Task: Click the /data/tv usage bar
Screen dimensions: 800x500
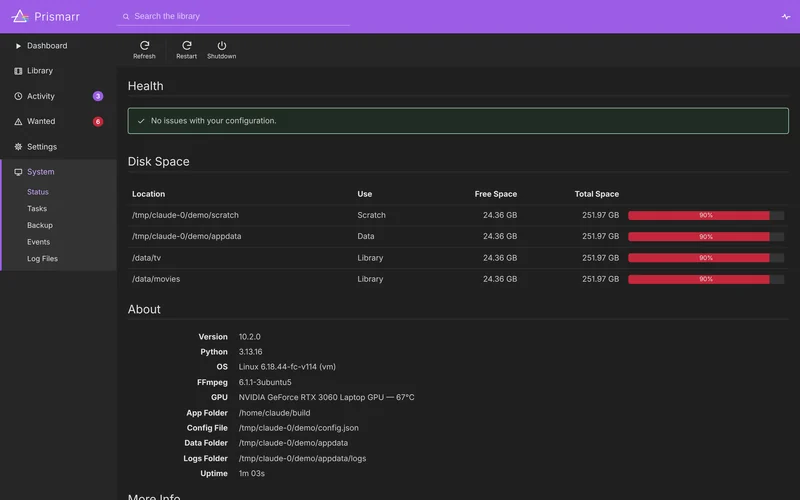Action: [x=706, y=258]
